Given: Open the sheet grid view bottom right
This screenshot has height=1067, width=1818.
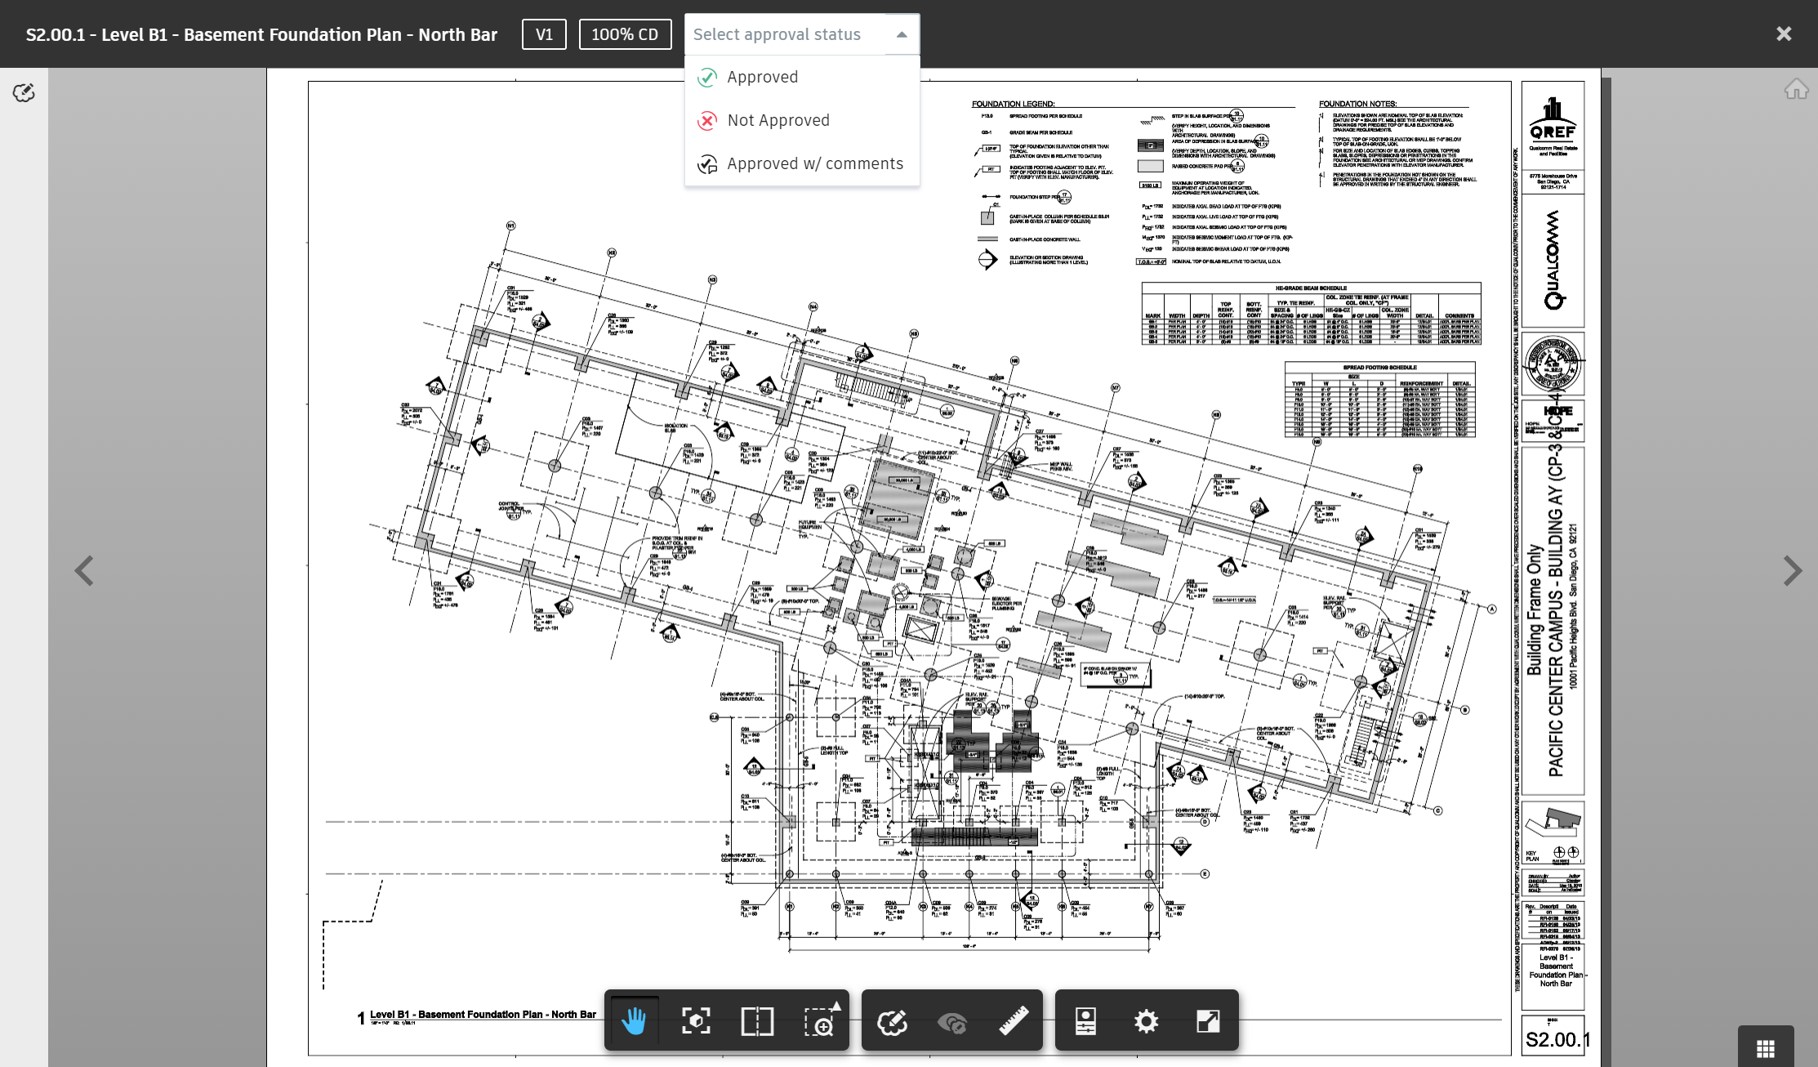Looking at the screenshot, I should coord(1766,1047).
